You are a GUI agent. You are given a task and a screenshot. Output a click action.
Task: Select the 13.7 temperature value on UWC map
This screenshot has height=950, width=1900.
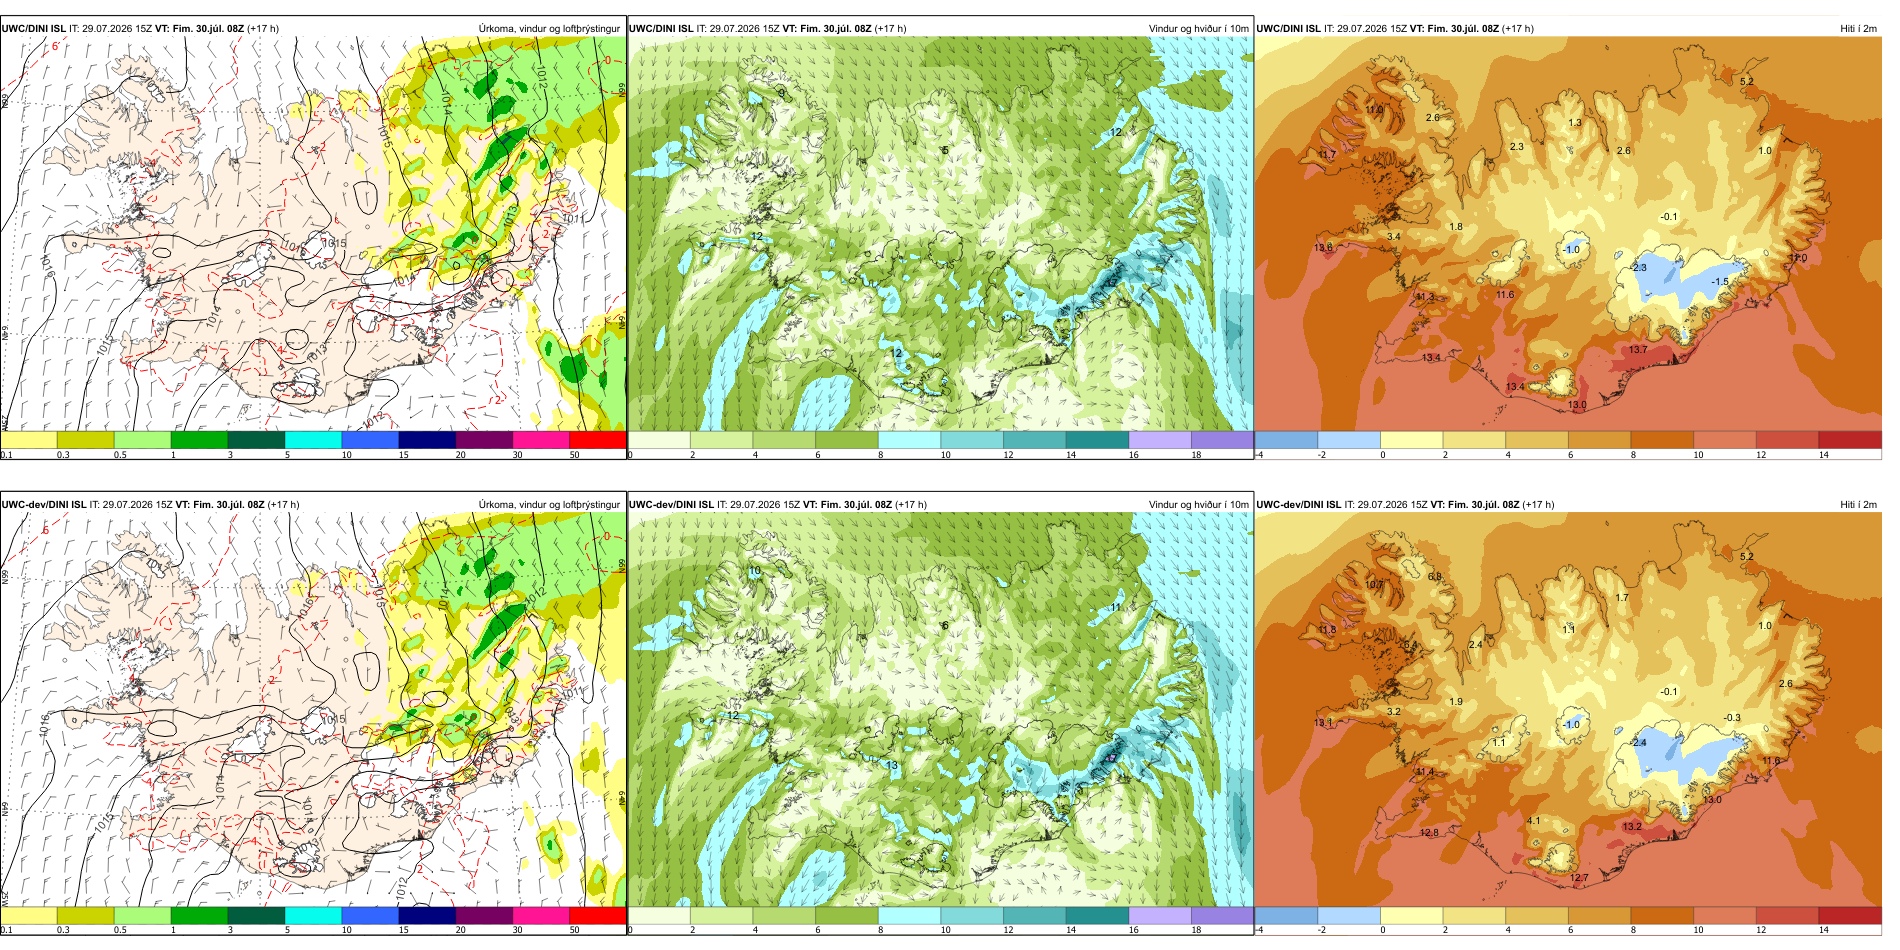[x=1637, y=350]
